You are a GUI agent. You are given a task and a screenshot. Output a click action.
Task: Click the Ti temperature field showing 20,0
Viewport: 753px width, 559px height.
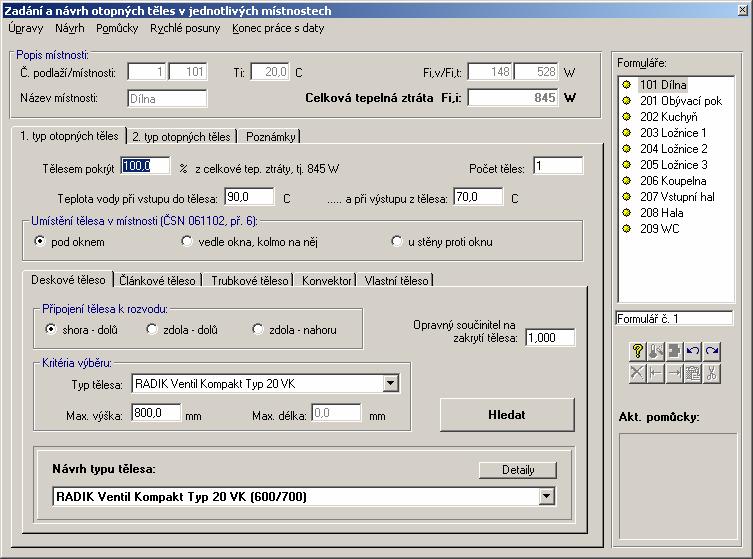pyautogui.click(x=270, y=72)
